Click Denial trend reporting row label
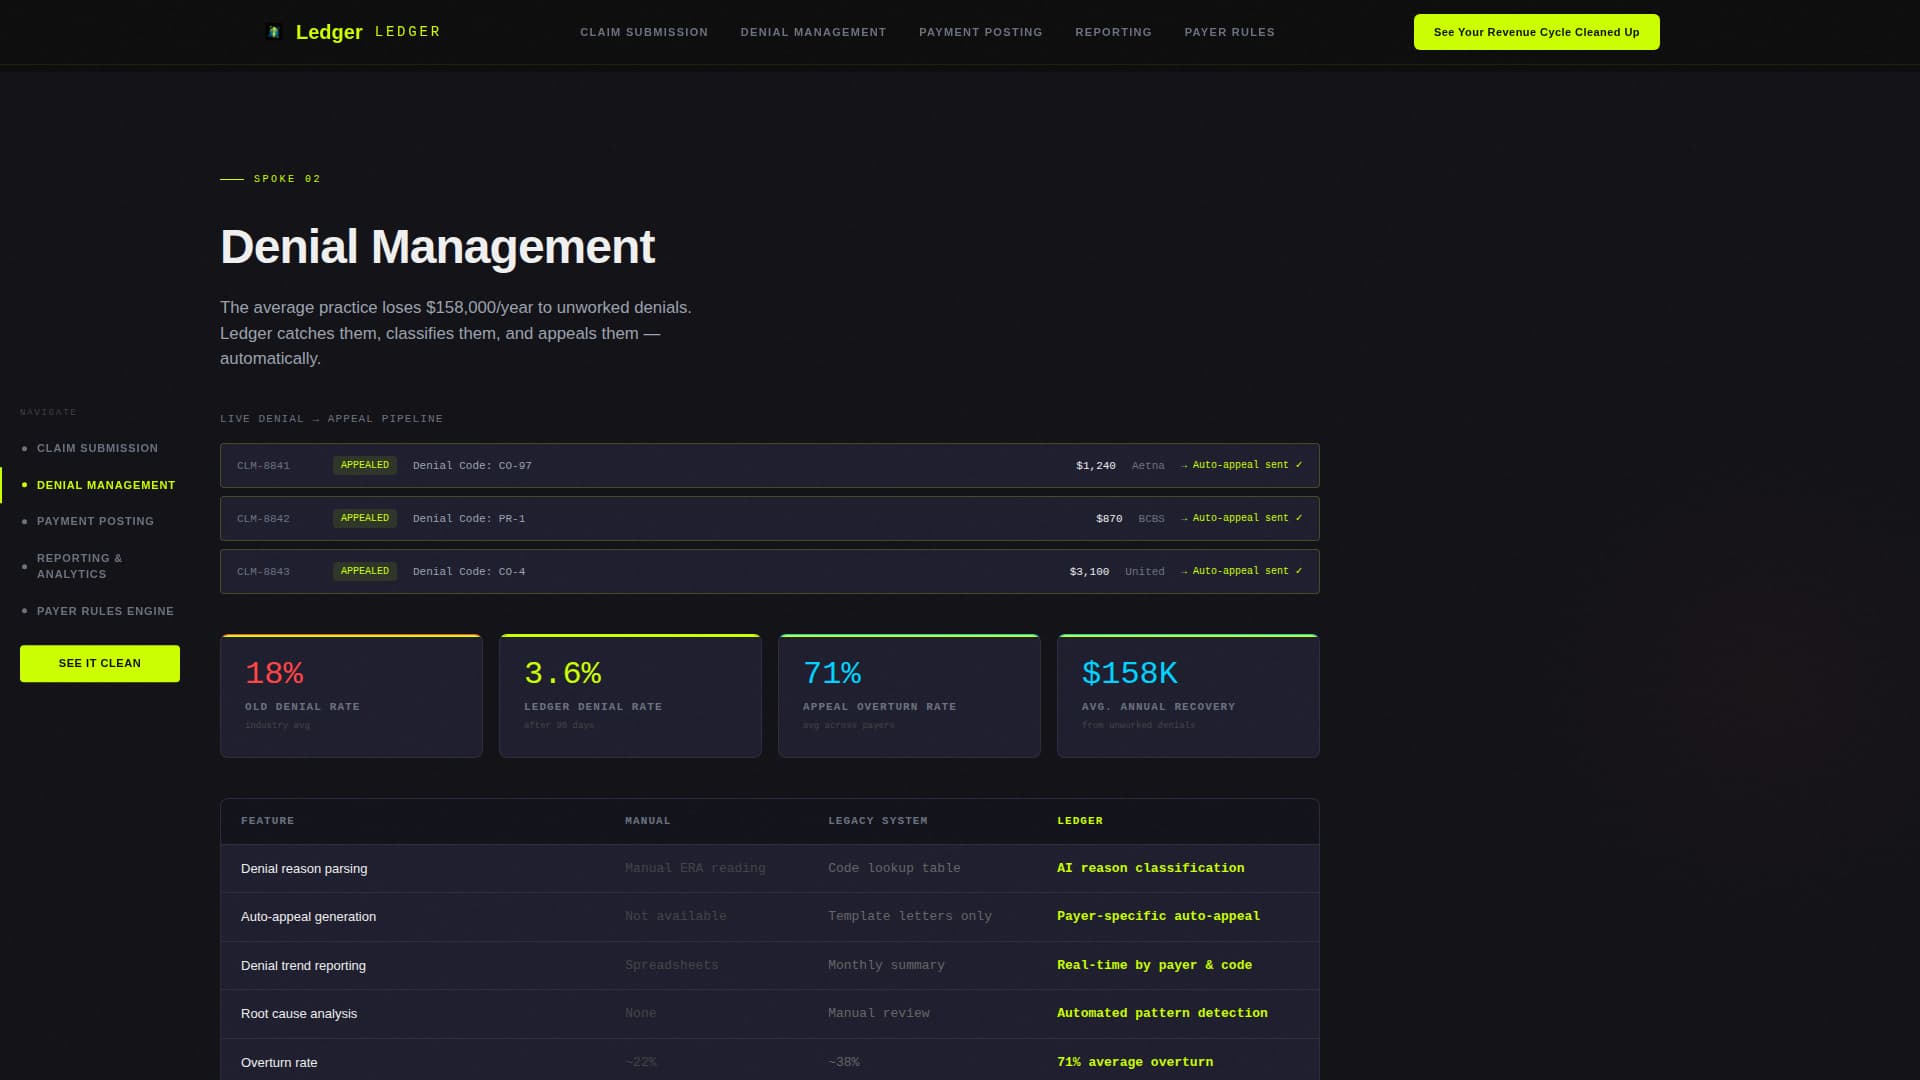Image resolution: width=1920 pixels, height=1080 pixels. 303,966
